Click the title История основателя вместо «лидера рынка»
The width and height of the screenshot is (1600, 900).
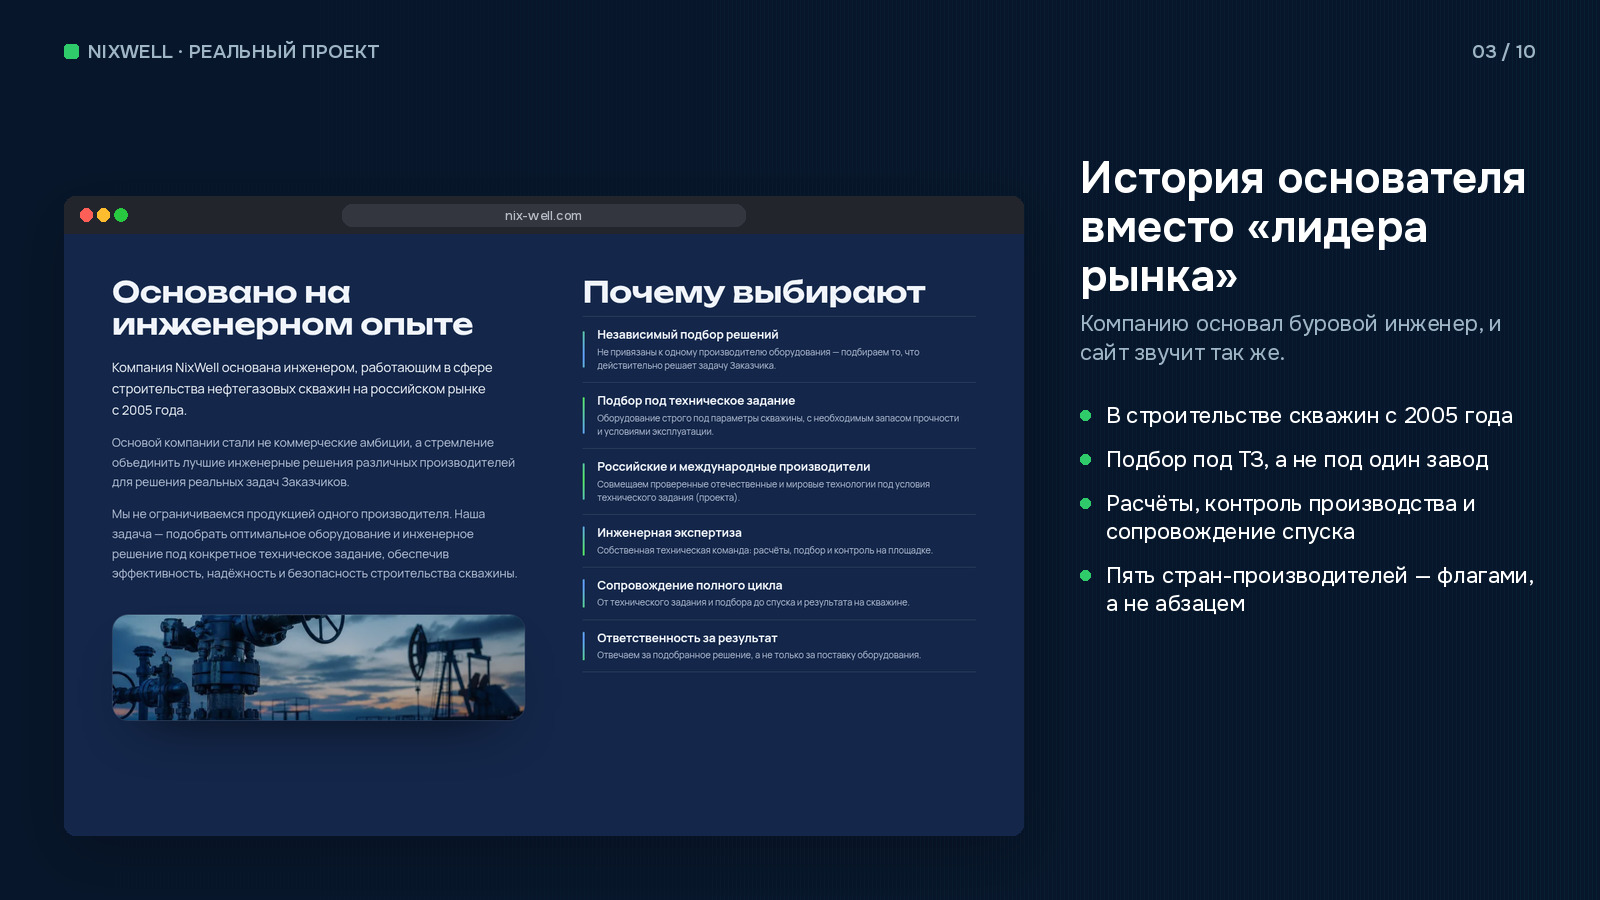1303,227
